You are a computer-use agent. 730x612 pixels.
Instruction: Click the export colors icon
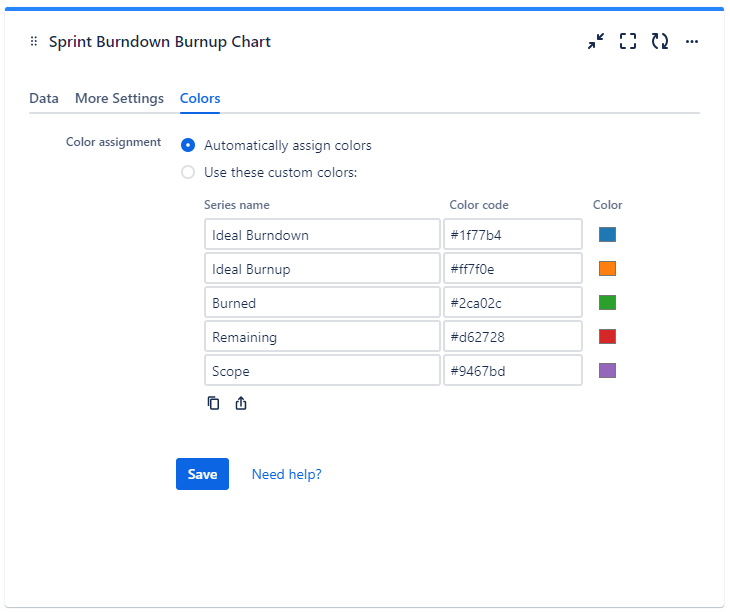tap(241, 403)
